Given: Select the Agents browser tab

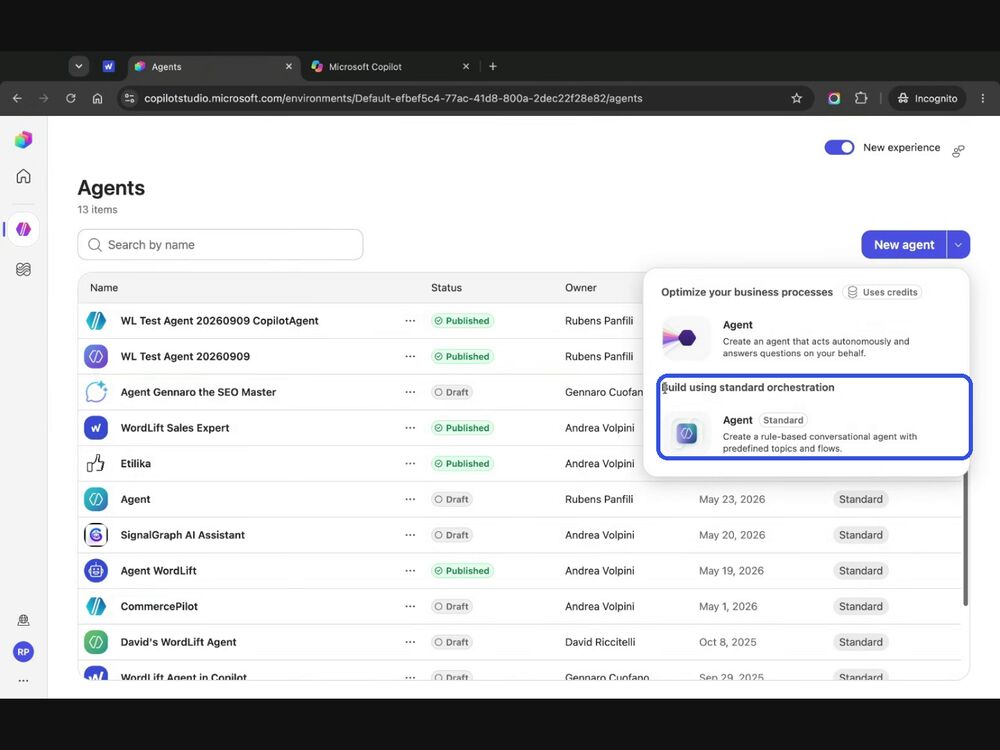Looking at the screenshot, I should (214, 66).
